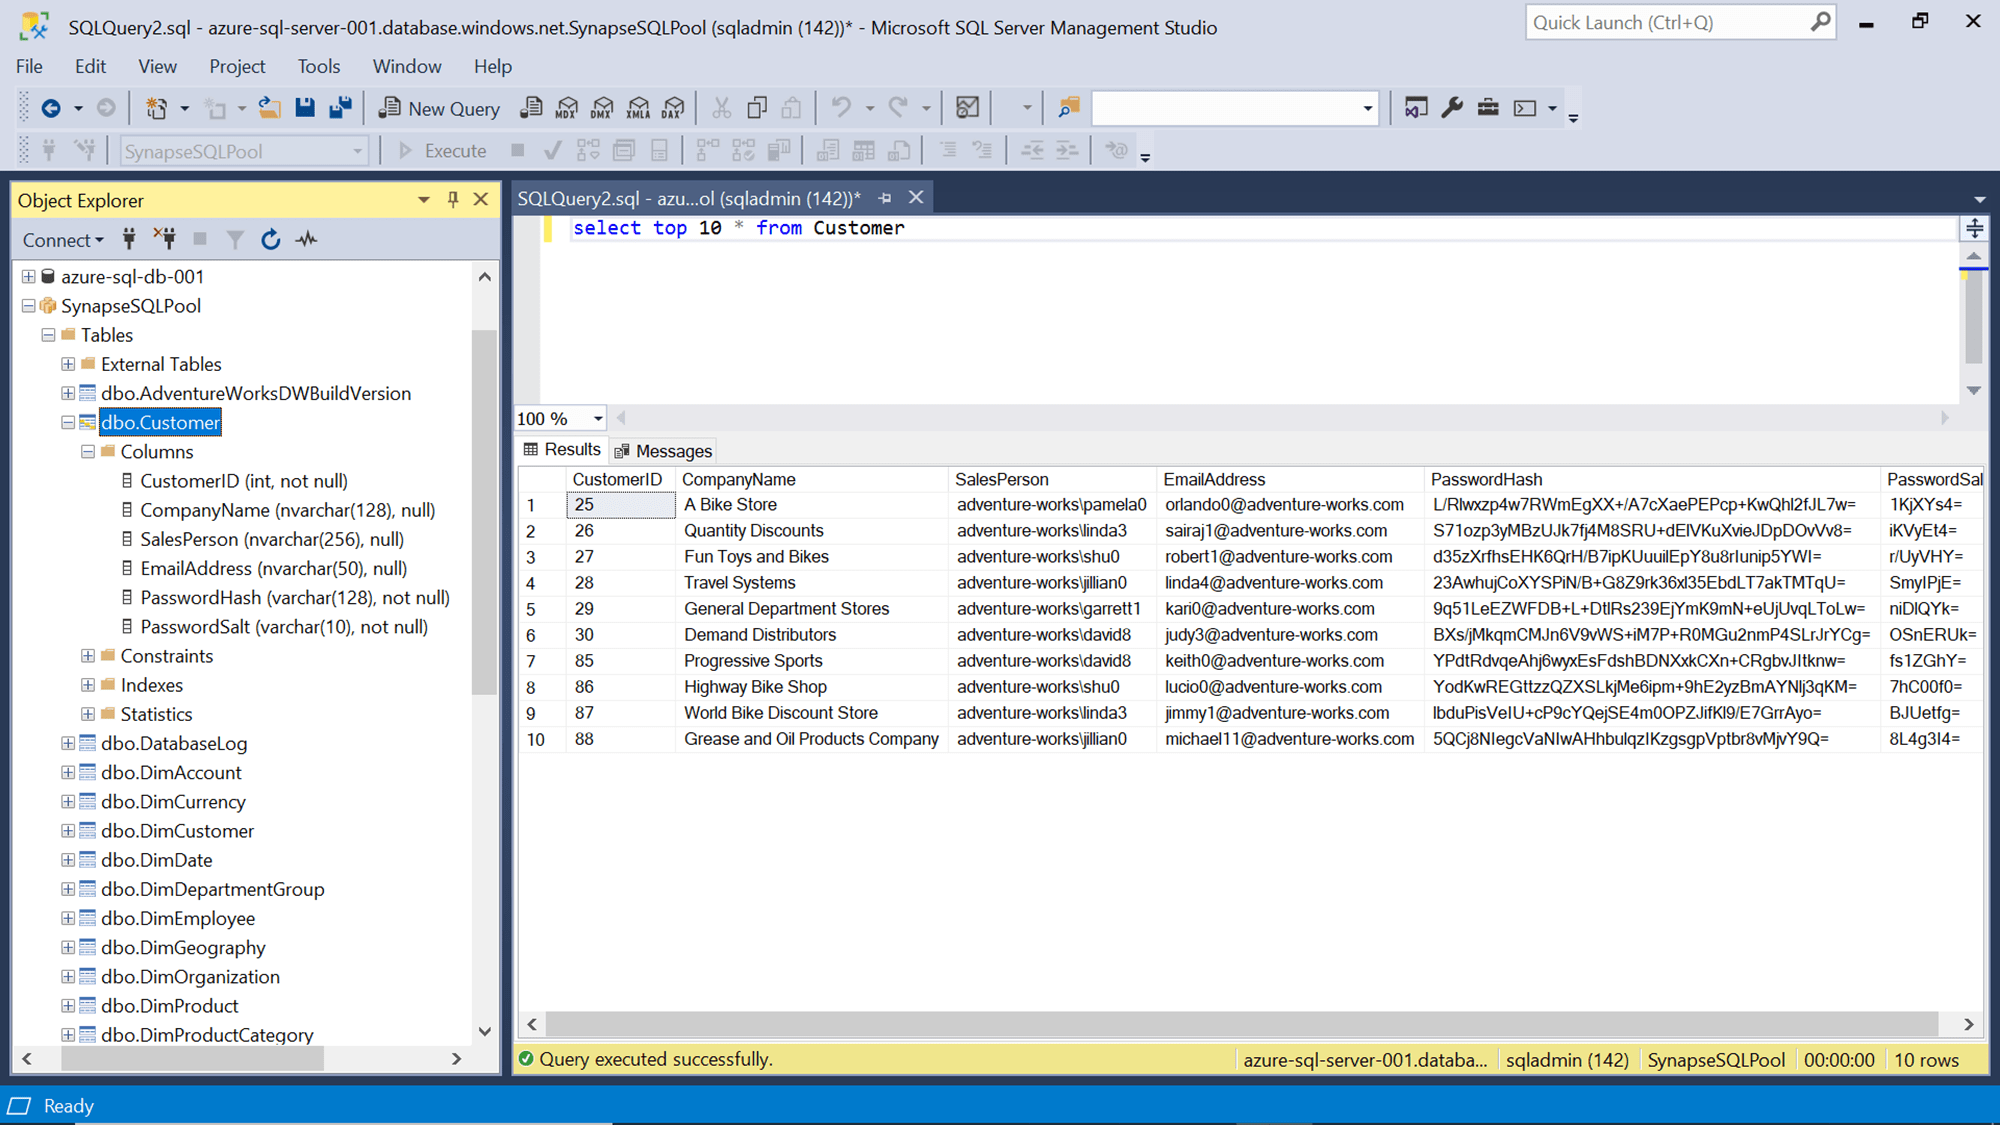Click the DAX query icon
This screenshot has height=1125, width=2000.
(674, 108)
